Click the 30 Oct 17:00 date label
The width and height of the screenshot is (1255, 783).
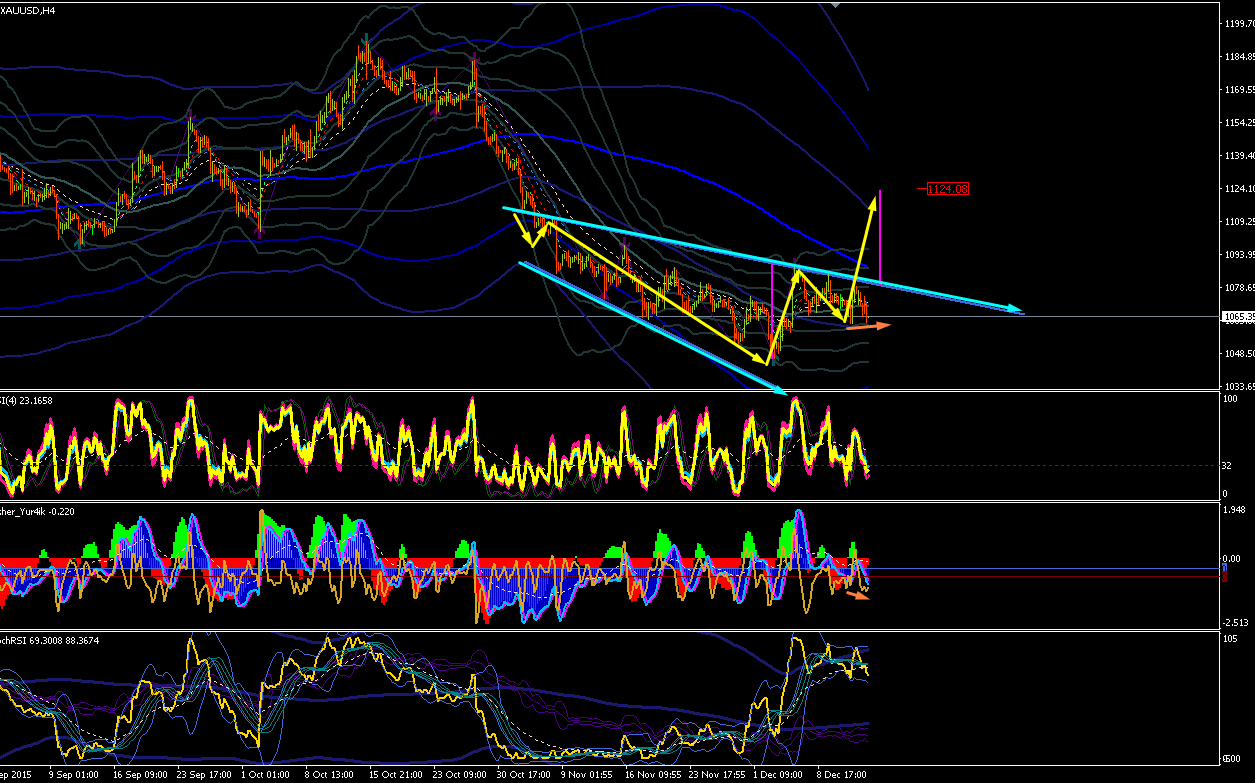pos(521,774)
